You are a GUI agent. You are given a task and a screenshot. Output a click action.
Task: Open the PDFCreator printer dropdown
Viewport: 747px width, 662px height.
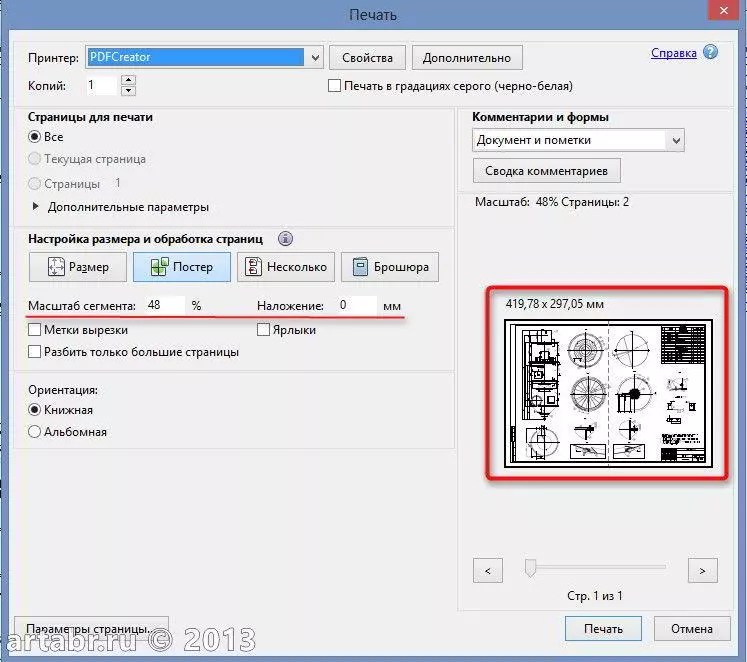click(x=315, y=57)
